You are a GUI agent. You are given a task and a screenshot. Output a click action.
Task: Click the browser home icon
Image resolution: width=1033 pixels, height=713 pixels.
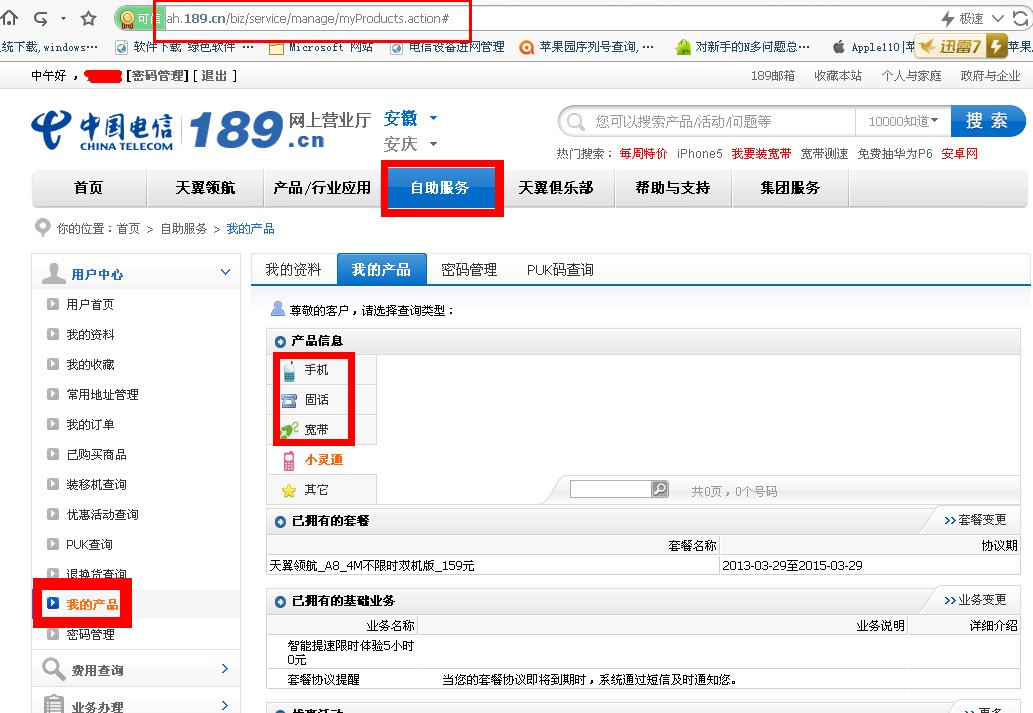coord(11,16)
